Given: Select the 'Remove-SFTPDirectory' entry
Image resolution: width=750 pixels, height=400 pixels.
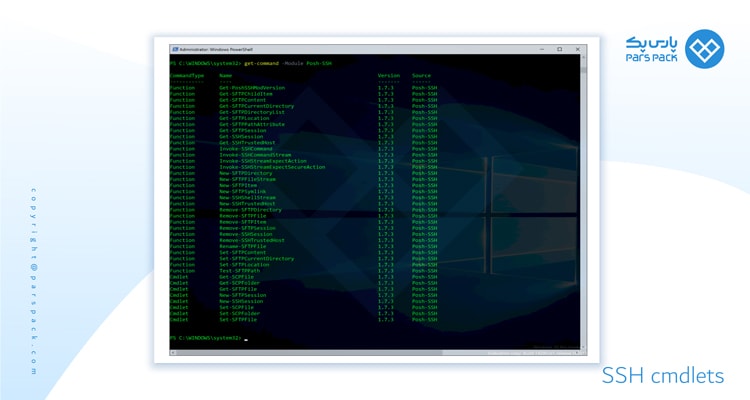Looking at the screenshot, I should (251, 210).
